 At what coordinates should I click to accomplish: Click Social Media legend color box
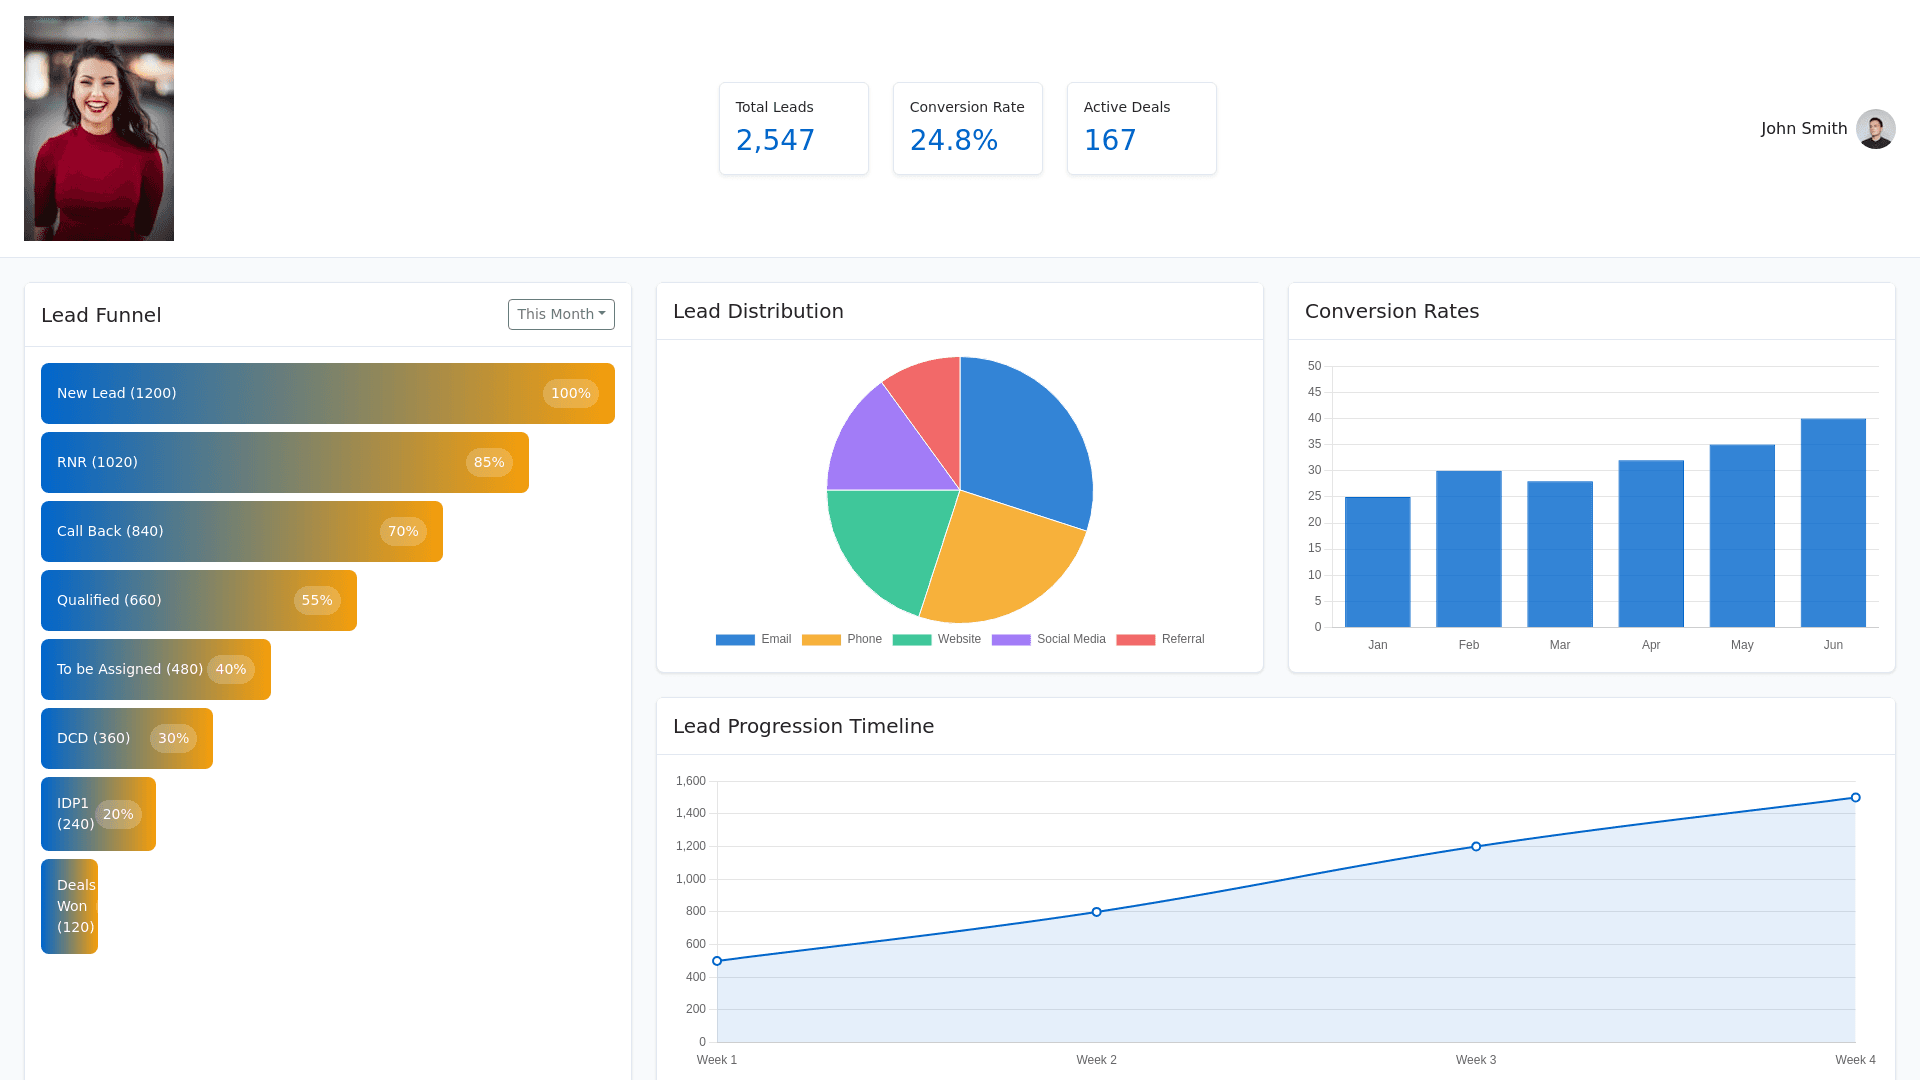coord(1011,640)
